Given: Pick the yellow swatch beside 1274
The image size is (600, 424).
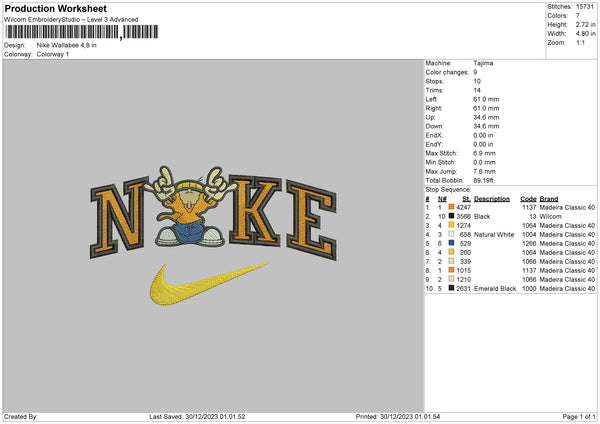Looking at the screenshot, I should coord(452,225).
